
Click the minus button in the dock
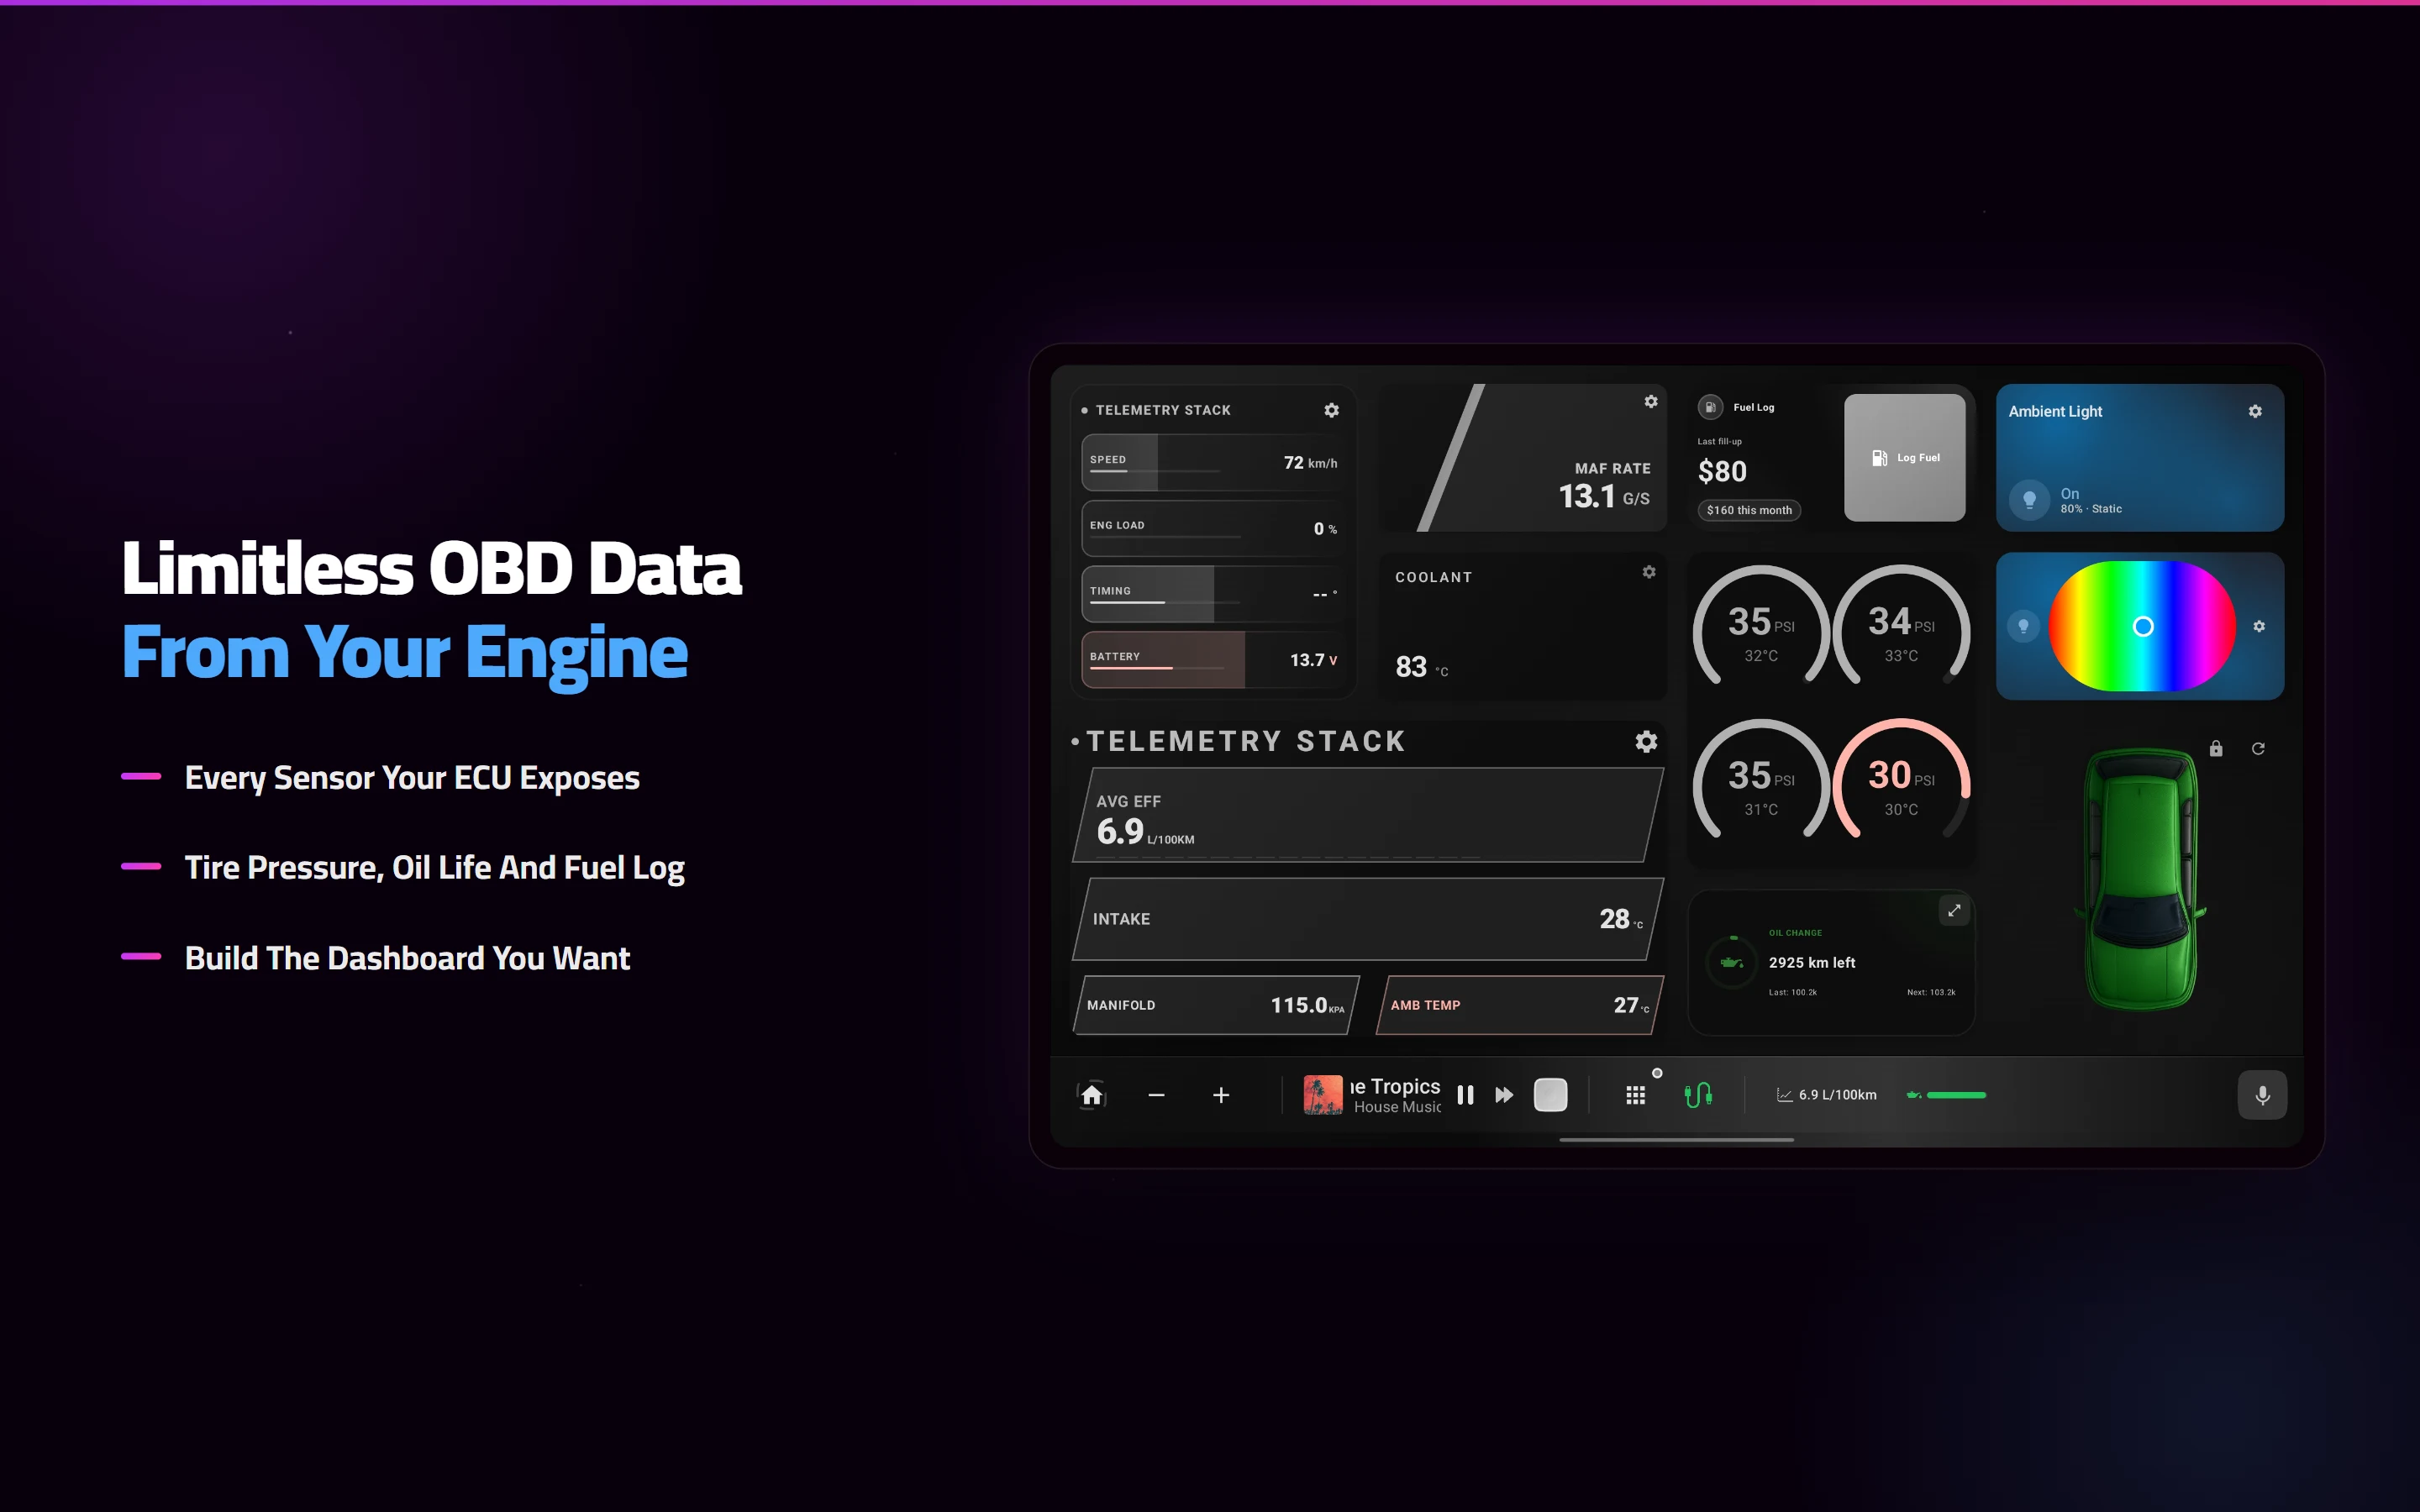(x=1156, y=1095)
